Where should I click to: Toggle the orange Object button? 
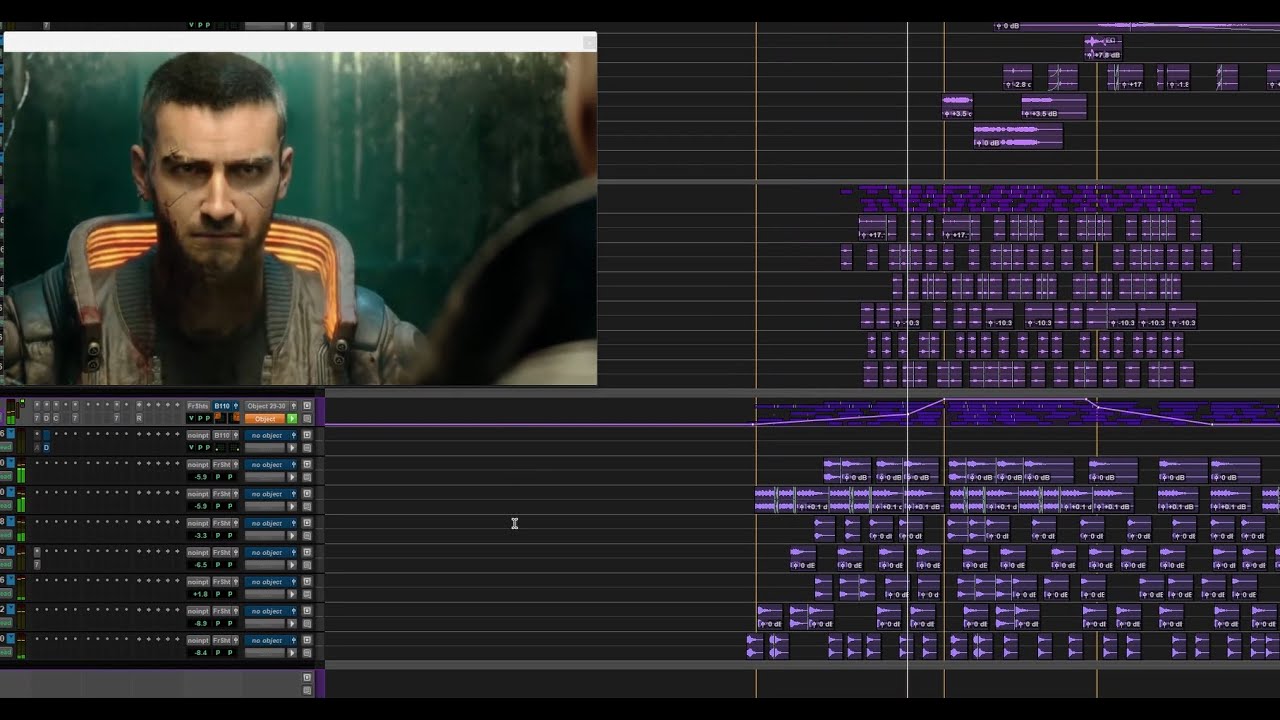tap(265, 419)
